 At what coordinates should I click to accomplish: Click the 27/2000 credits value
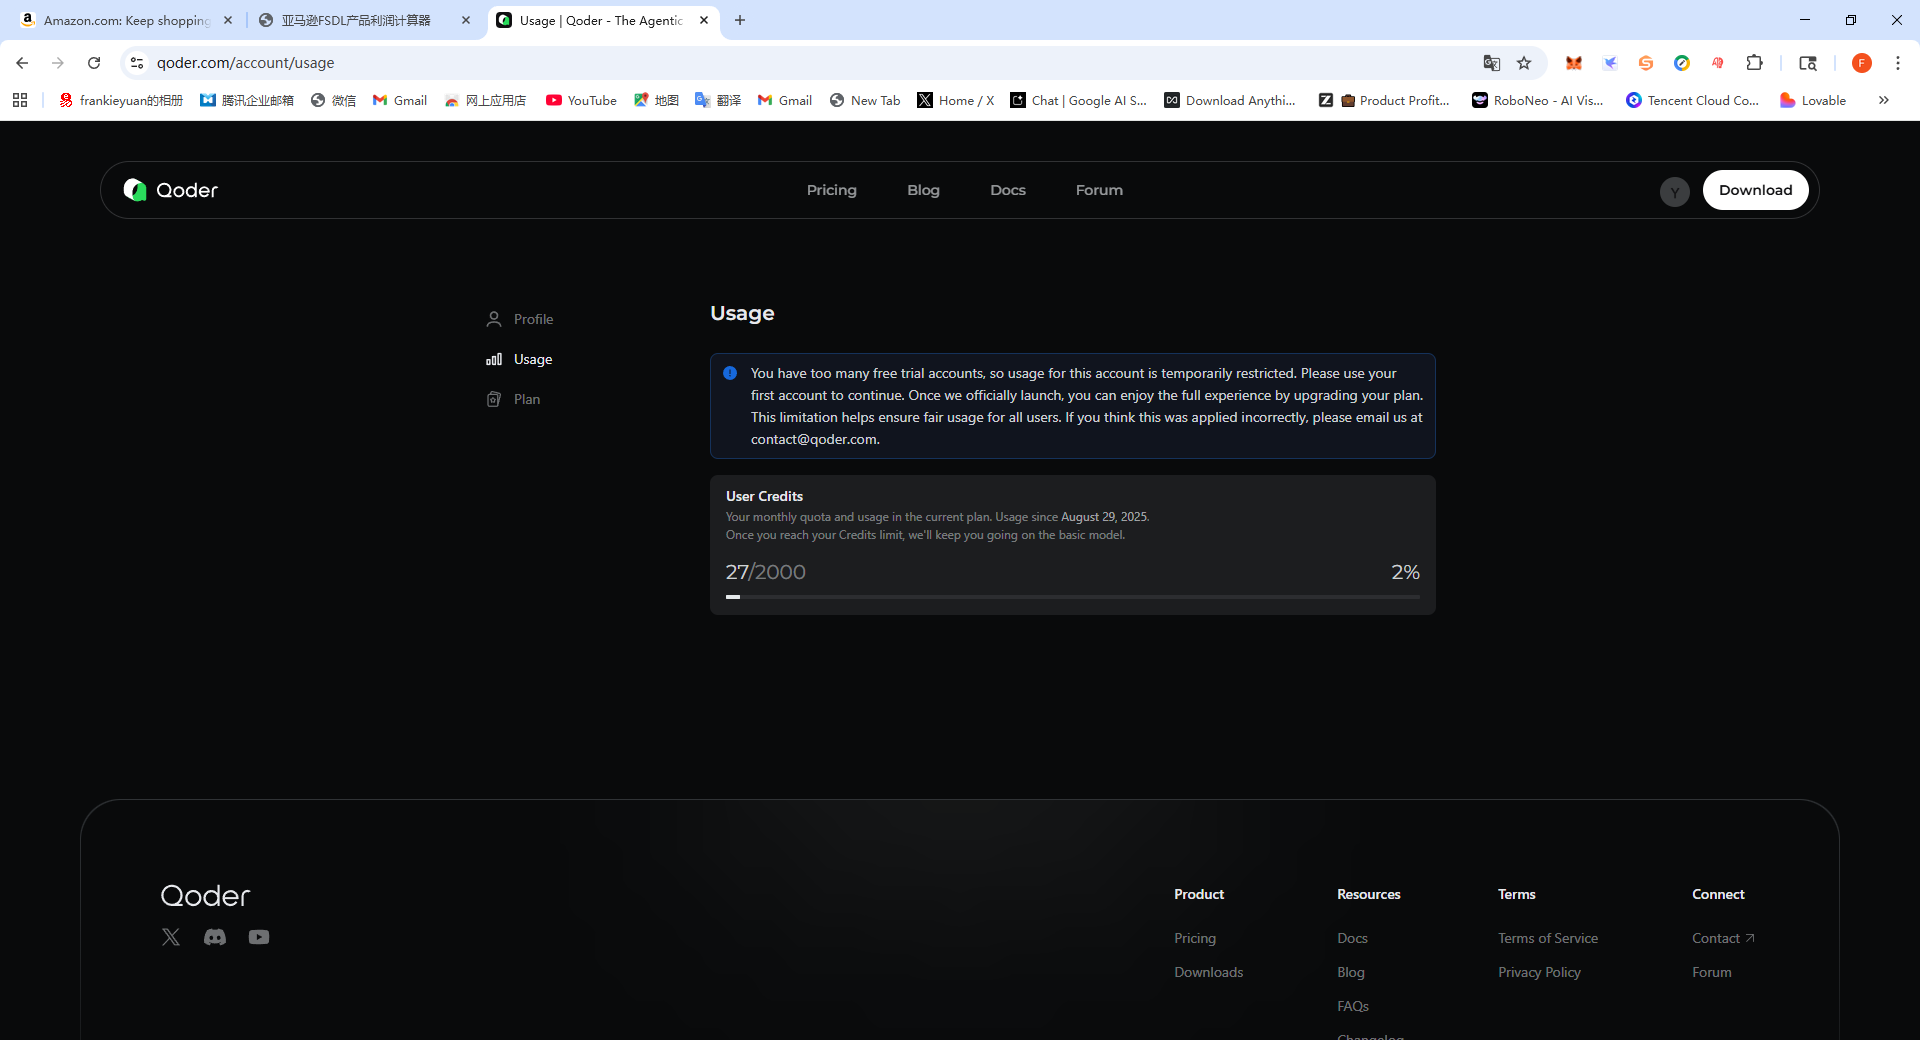[x=766, y=572]
